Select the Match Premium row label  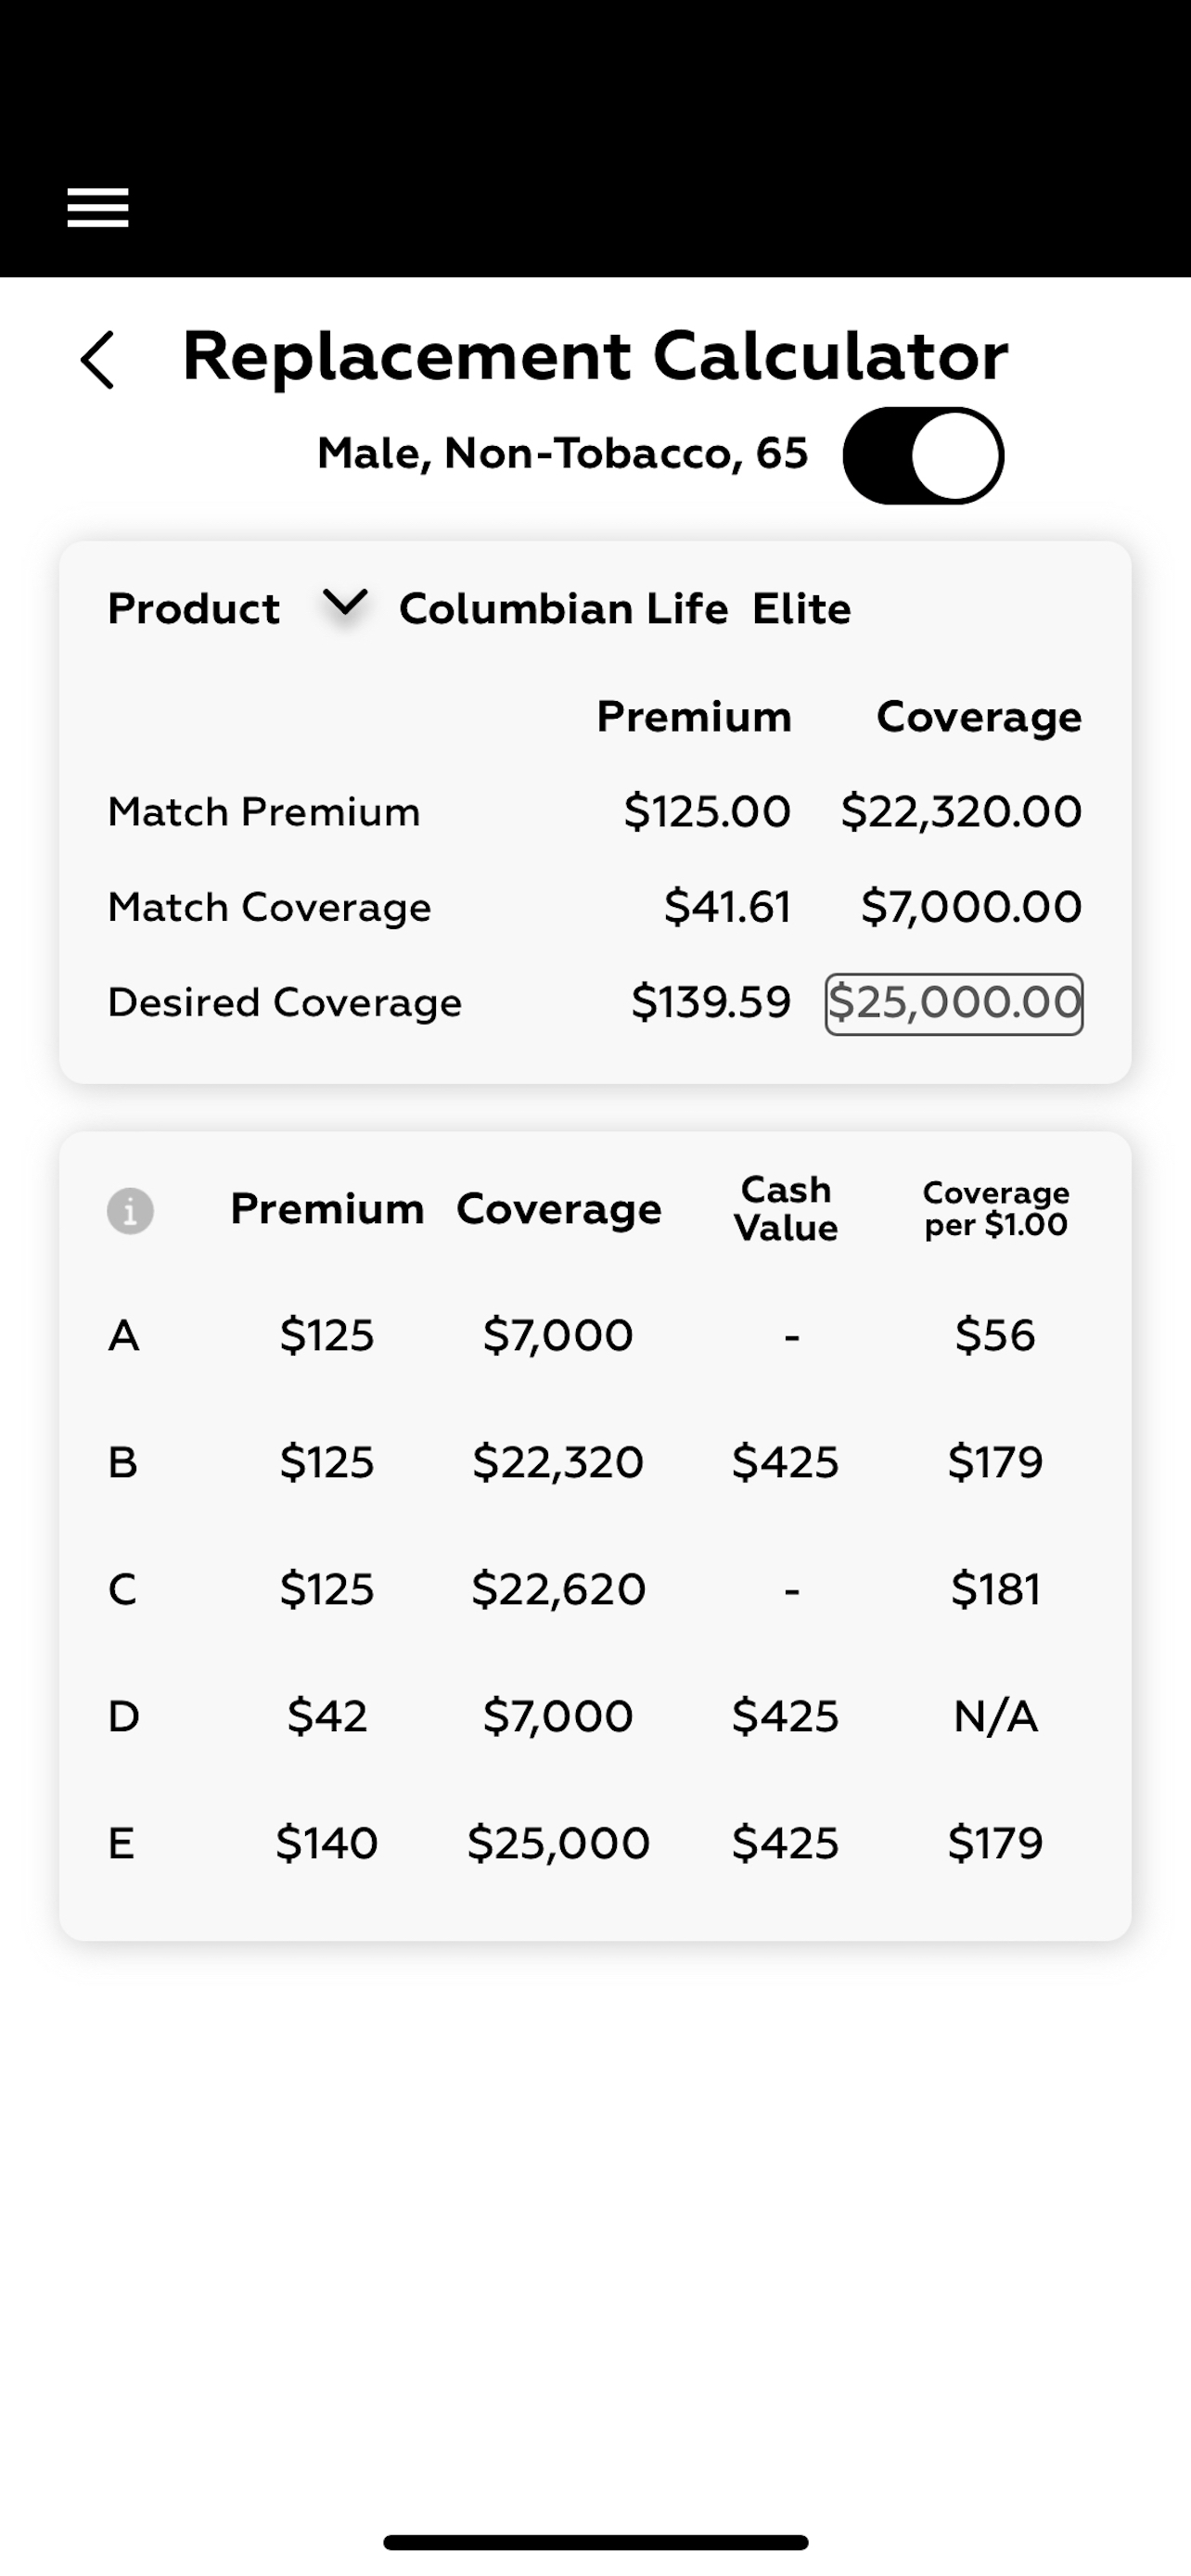tap(264, 811)
